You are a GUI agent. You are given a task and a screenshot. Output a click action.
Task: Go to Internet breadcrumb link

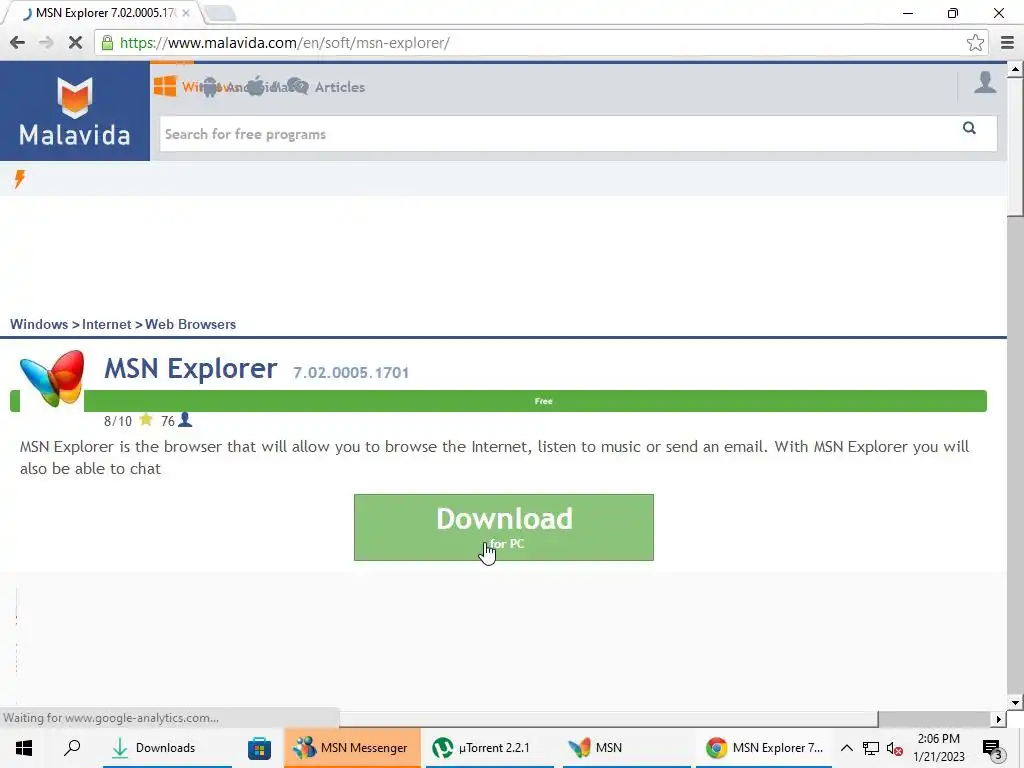tap(106, 325)
